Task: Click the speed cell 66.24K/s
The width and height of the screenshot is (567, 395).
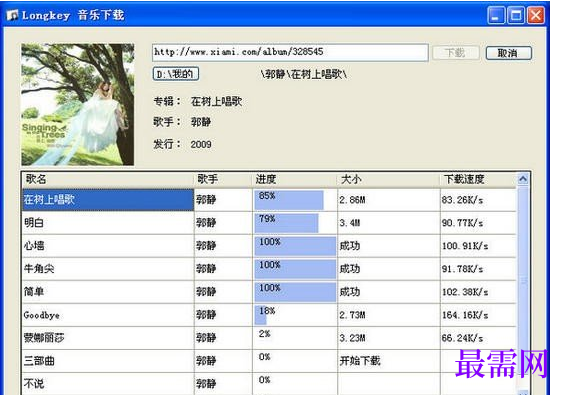Action: (x=478, y=338)
